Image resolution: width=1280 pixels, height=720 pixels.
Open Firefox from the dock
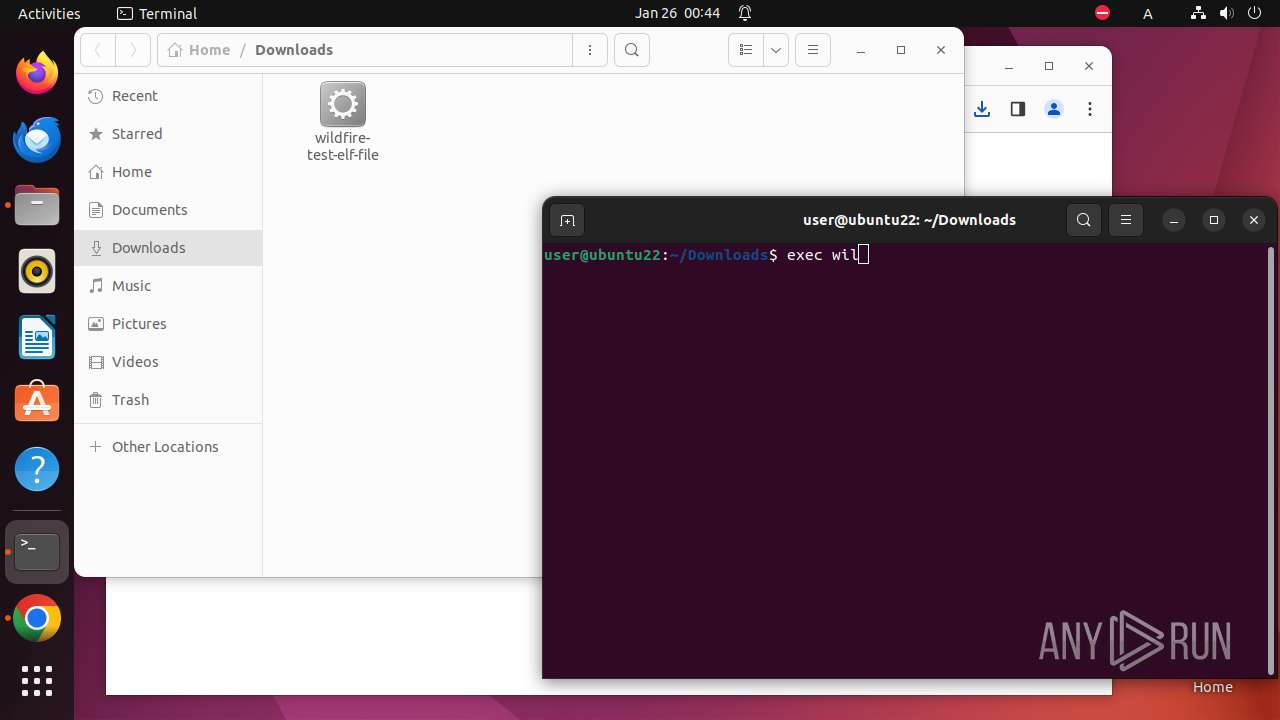pos(37,73)
